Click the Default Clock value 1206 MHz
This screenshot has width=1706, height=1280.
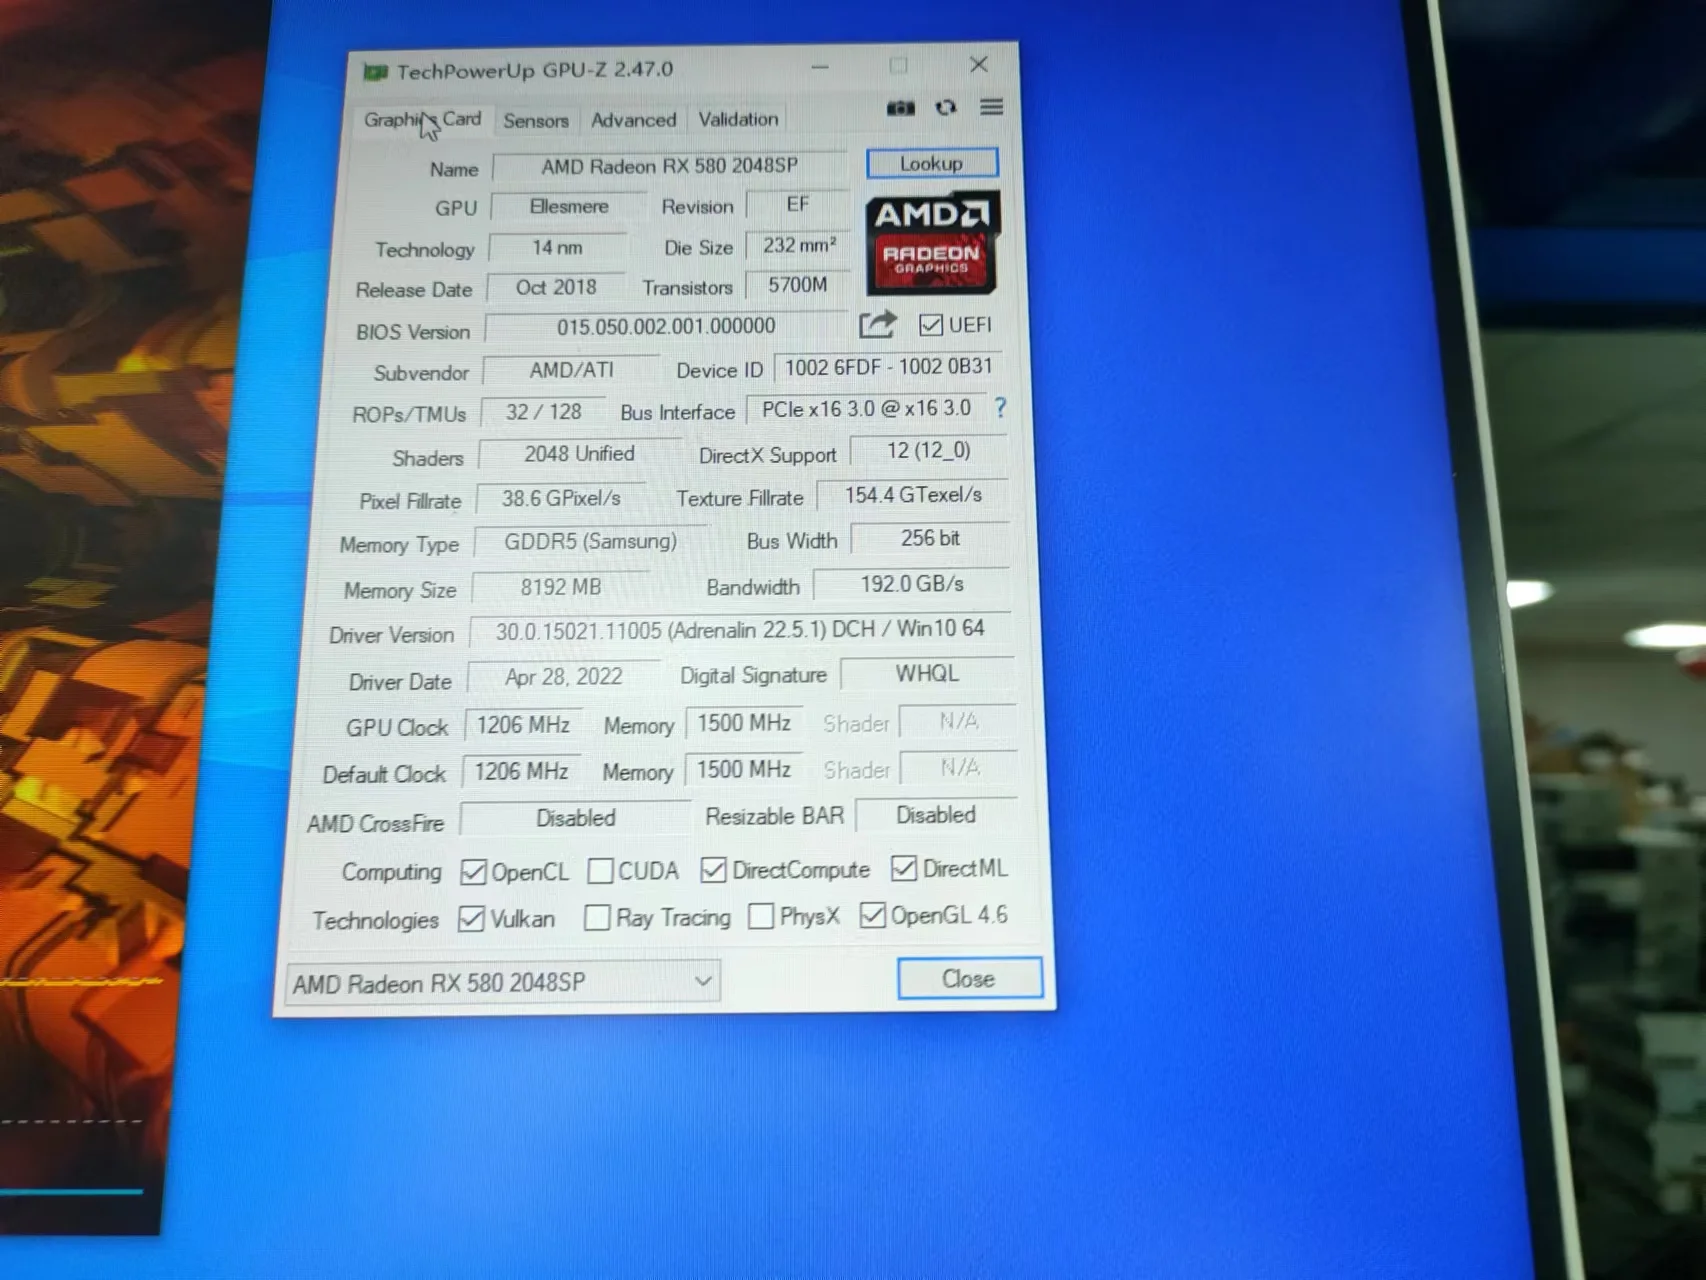[x=521, y=771]
